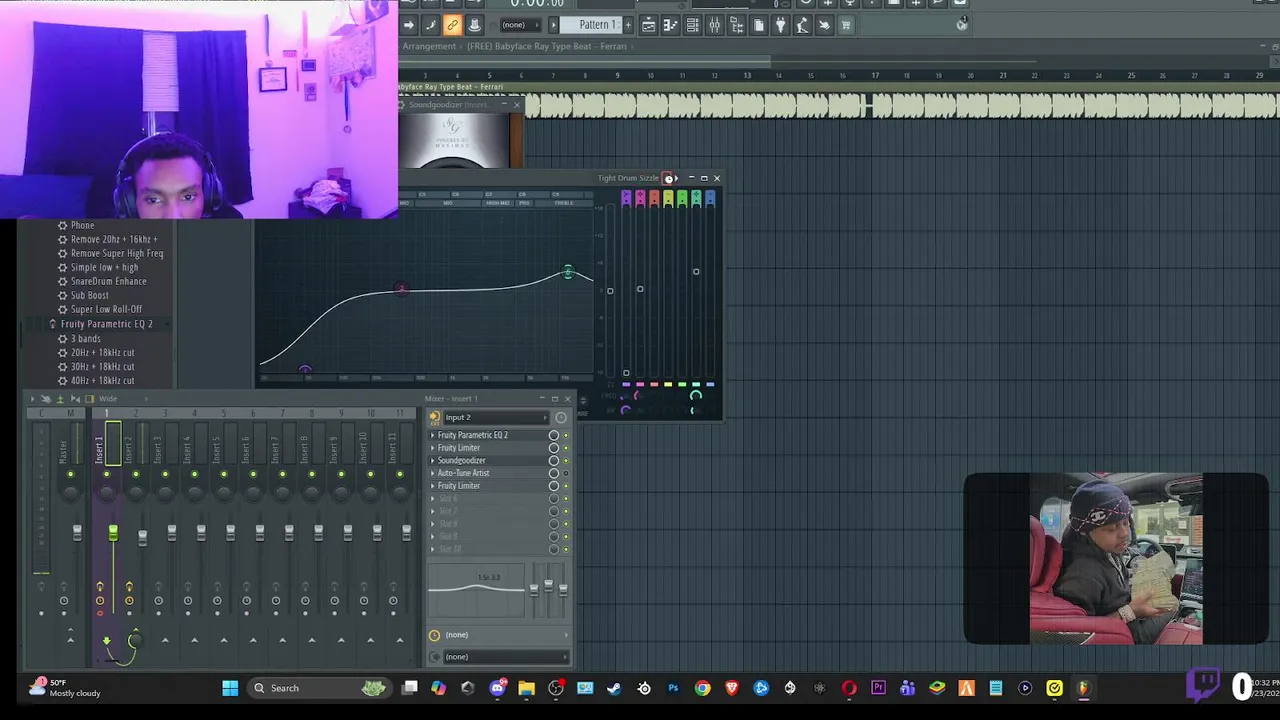Screen dimensions: 1280x720
Task: Open Fruity Parametric EQ 2 slot options arrow
Action: [433, 435]
